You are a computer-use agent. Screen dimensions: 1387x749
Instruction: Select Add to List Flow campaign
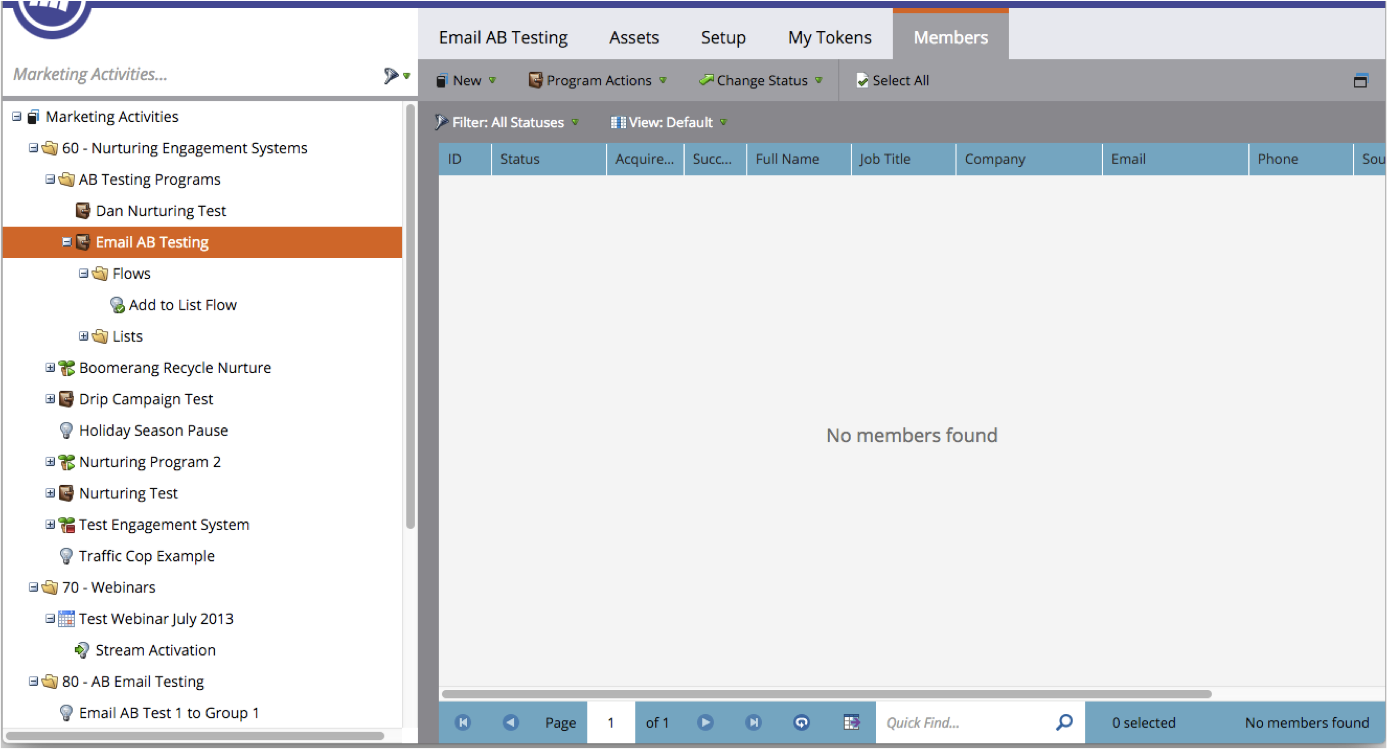(182, 305)
